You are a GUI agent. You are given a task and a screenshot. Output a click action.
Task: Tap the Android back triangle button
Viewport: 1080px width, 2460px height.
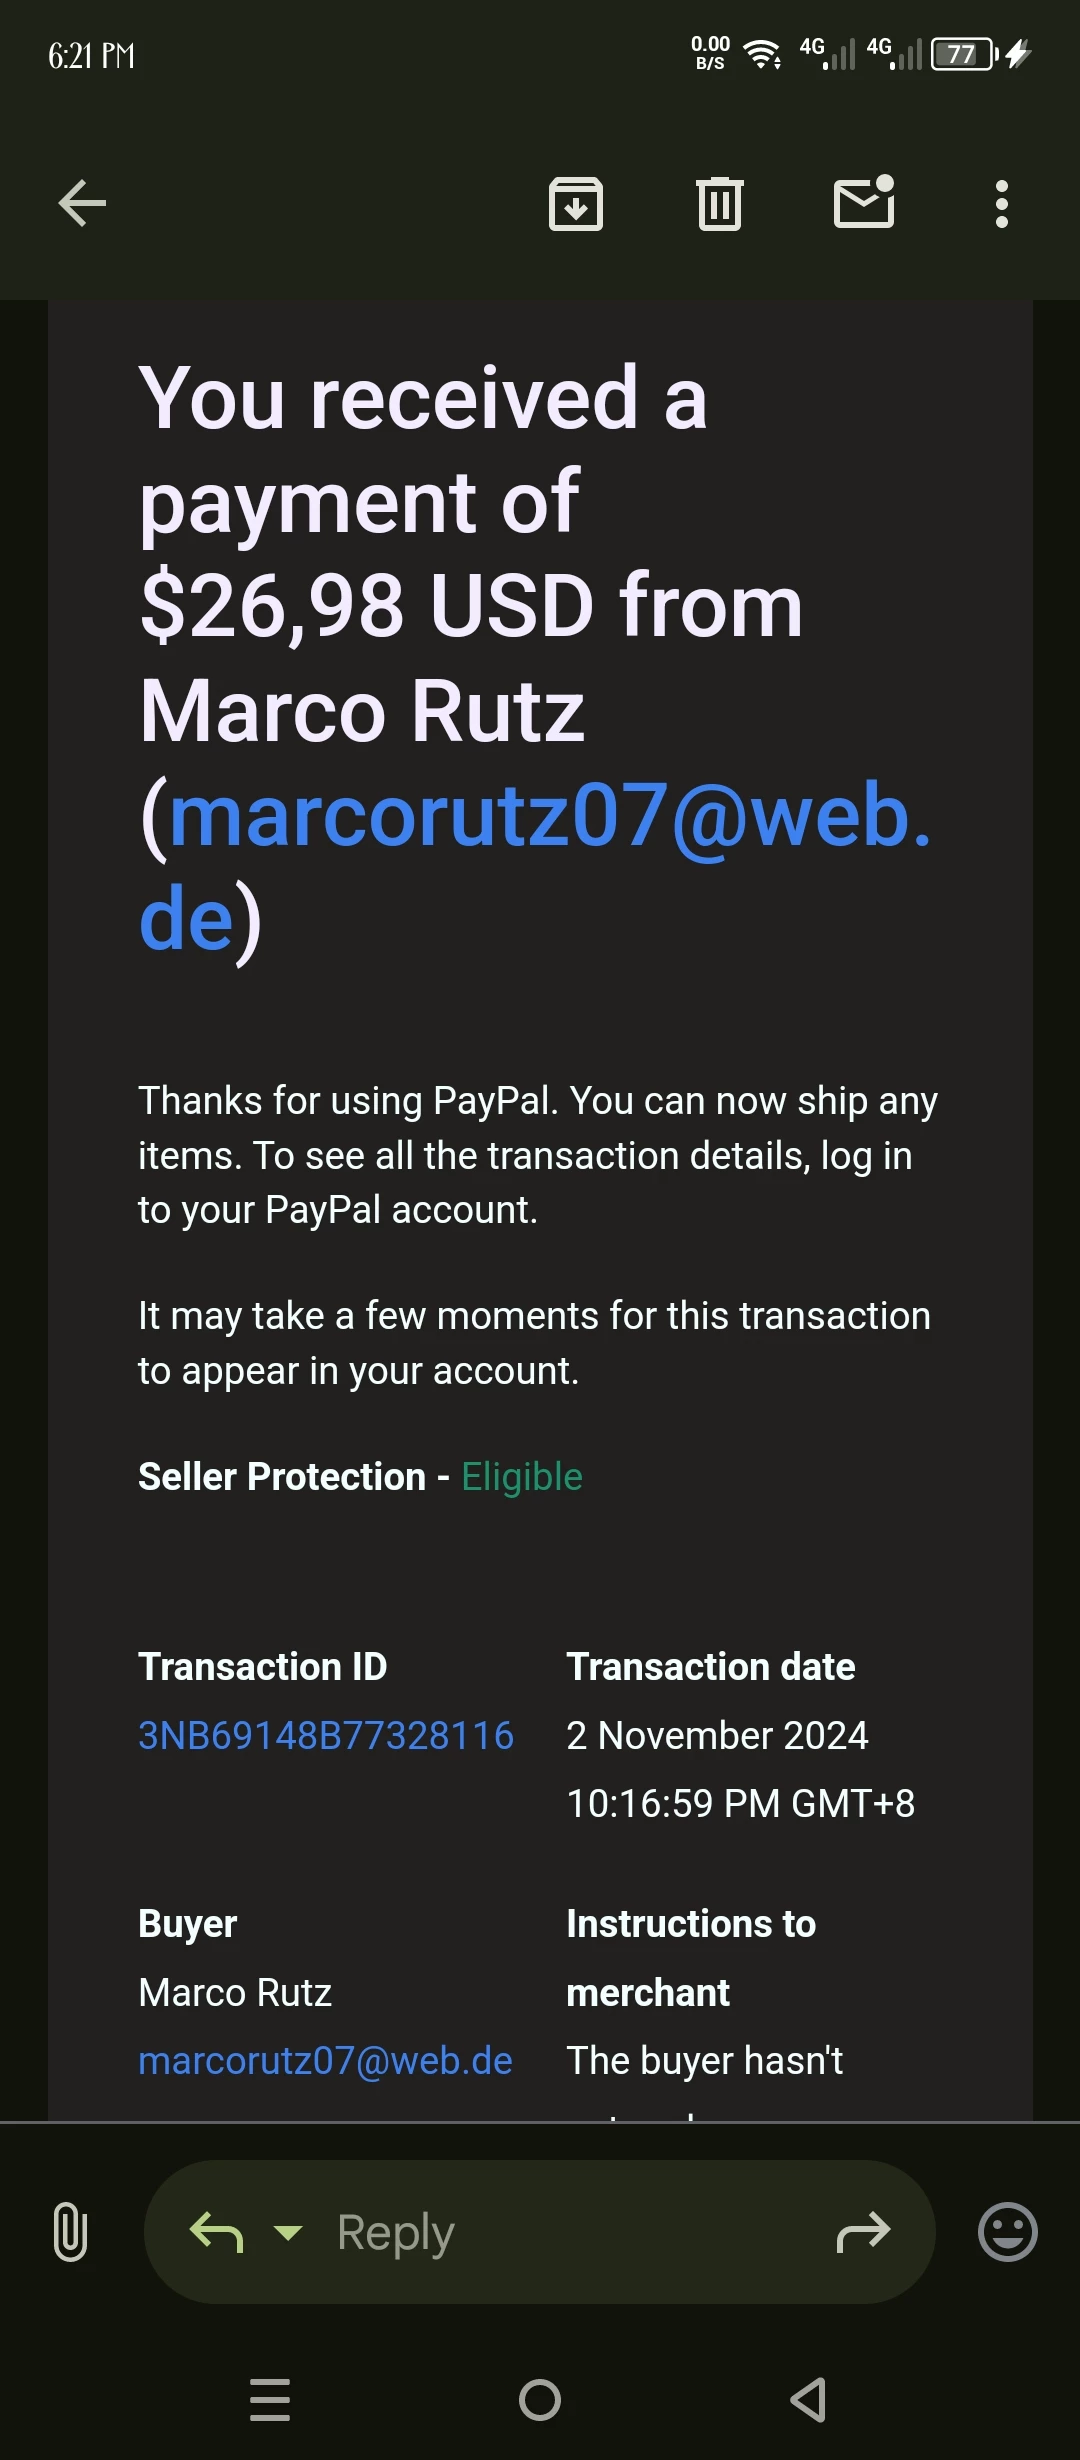click(808, 2400)
